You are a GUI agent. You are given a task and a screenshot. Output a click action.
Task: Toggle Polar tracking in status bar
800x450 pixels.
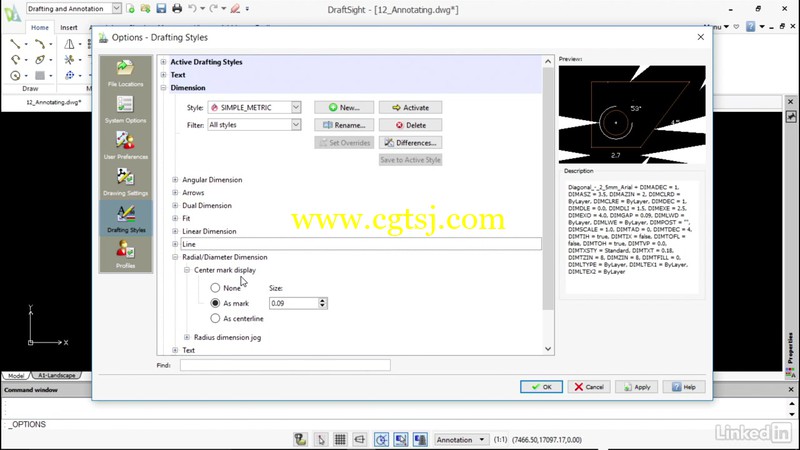click(x=381, y=439)
